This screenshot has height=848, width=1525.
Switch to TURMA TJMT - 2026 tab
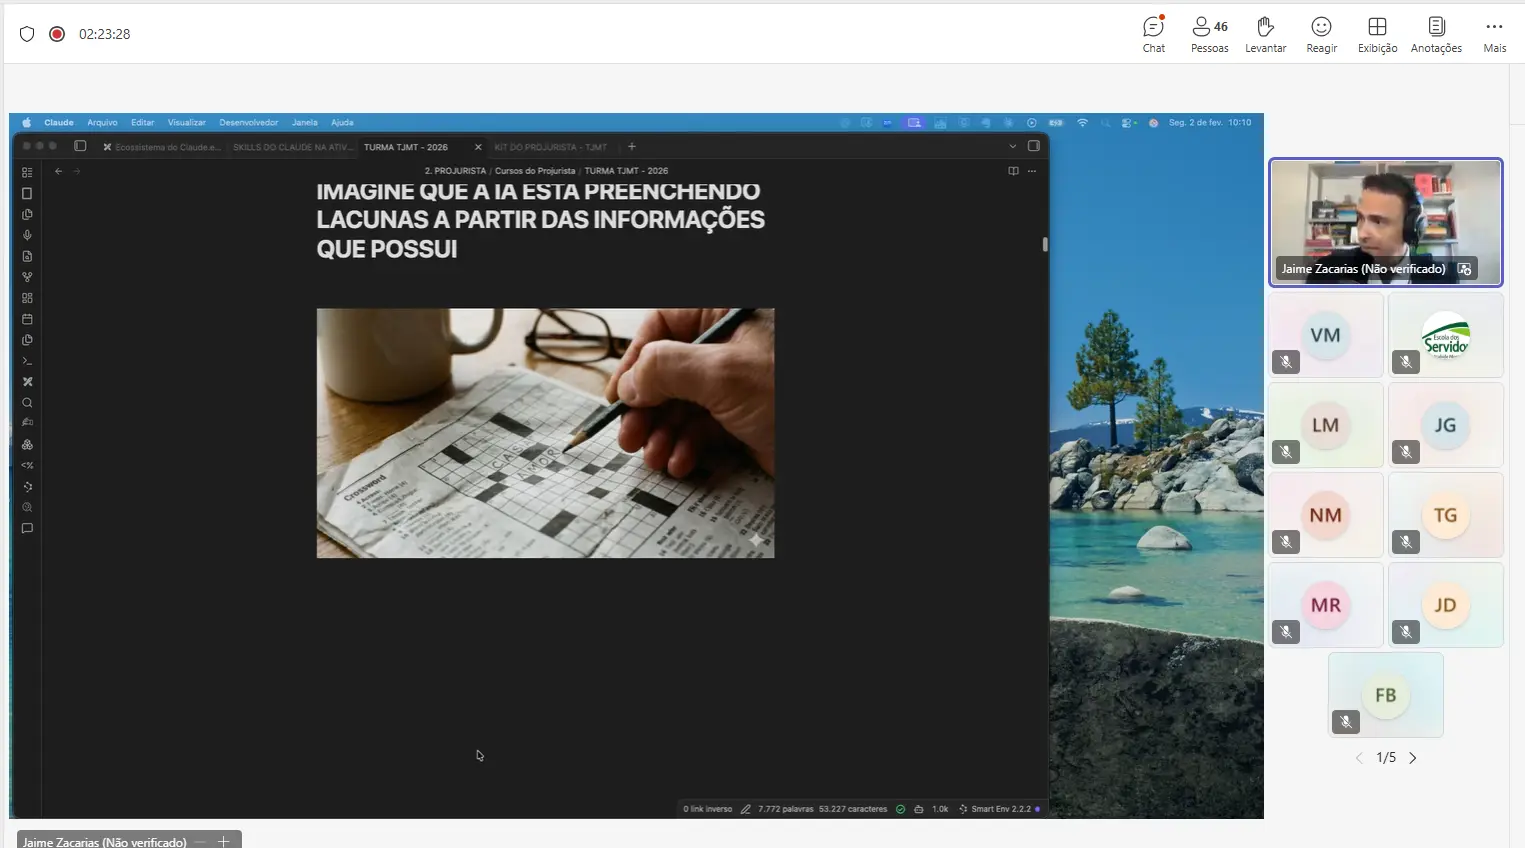[406, 147]
